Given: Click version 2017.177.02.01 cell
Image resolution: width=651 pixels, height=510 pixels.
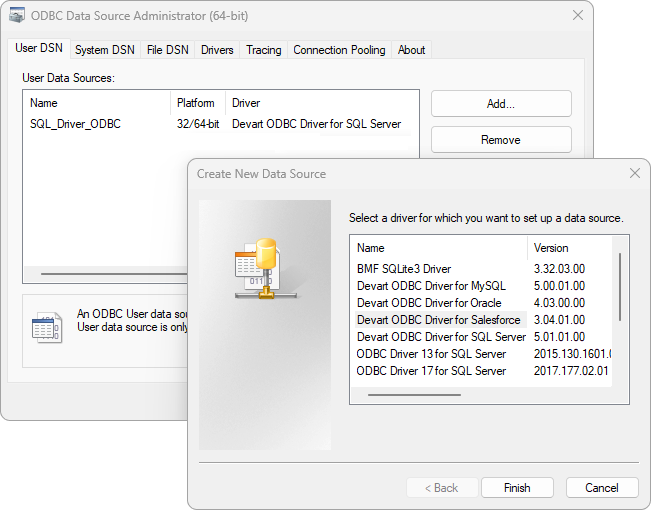Looking at the screenshot, I should [571, 371].
